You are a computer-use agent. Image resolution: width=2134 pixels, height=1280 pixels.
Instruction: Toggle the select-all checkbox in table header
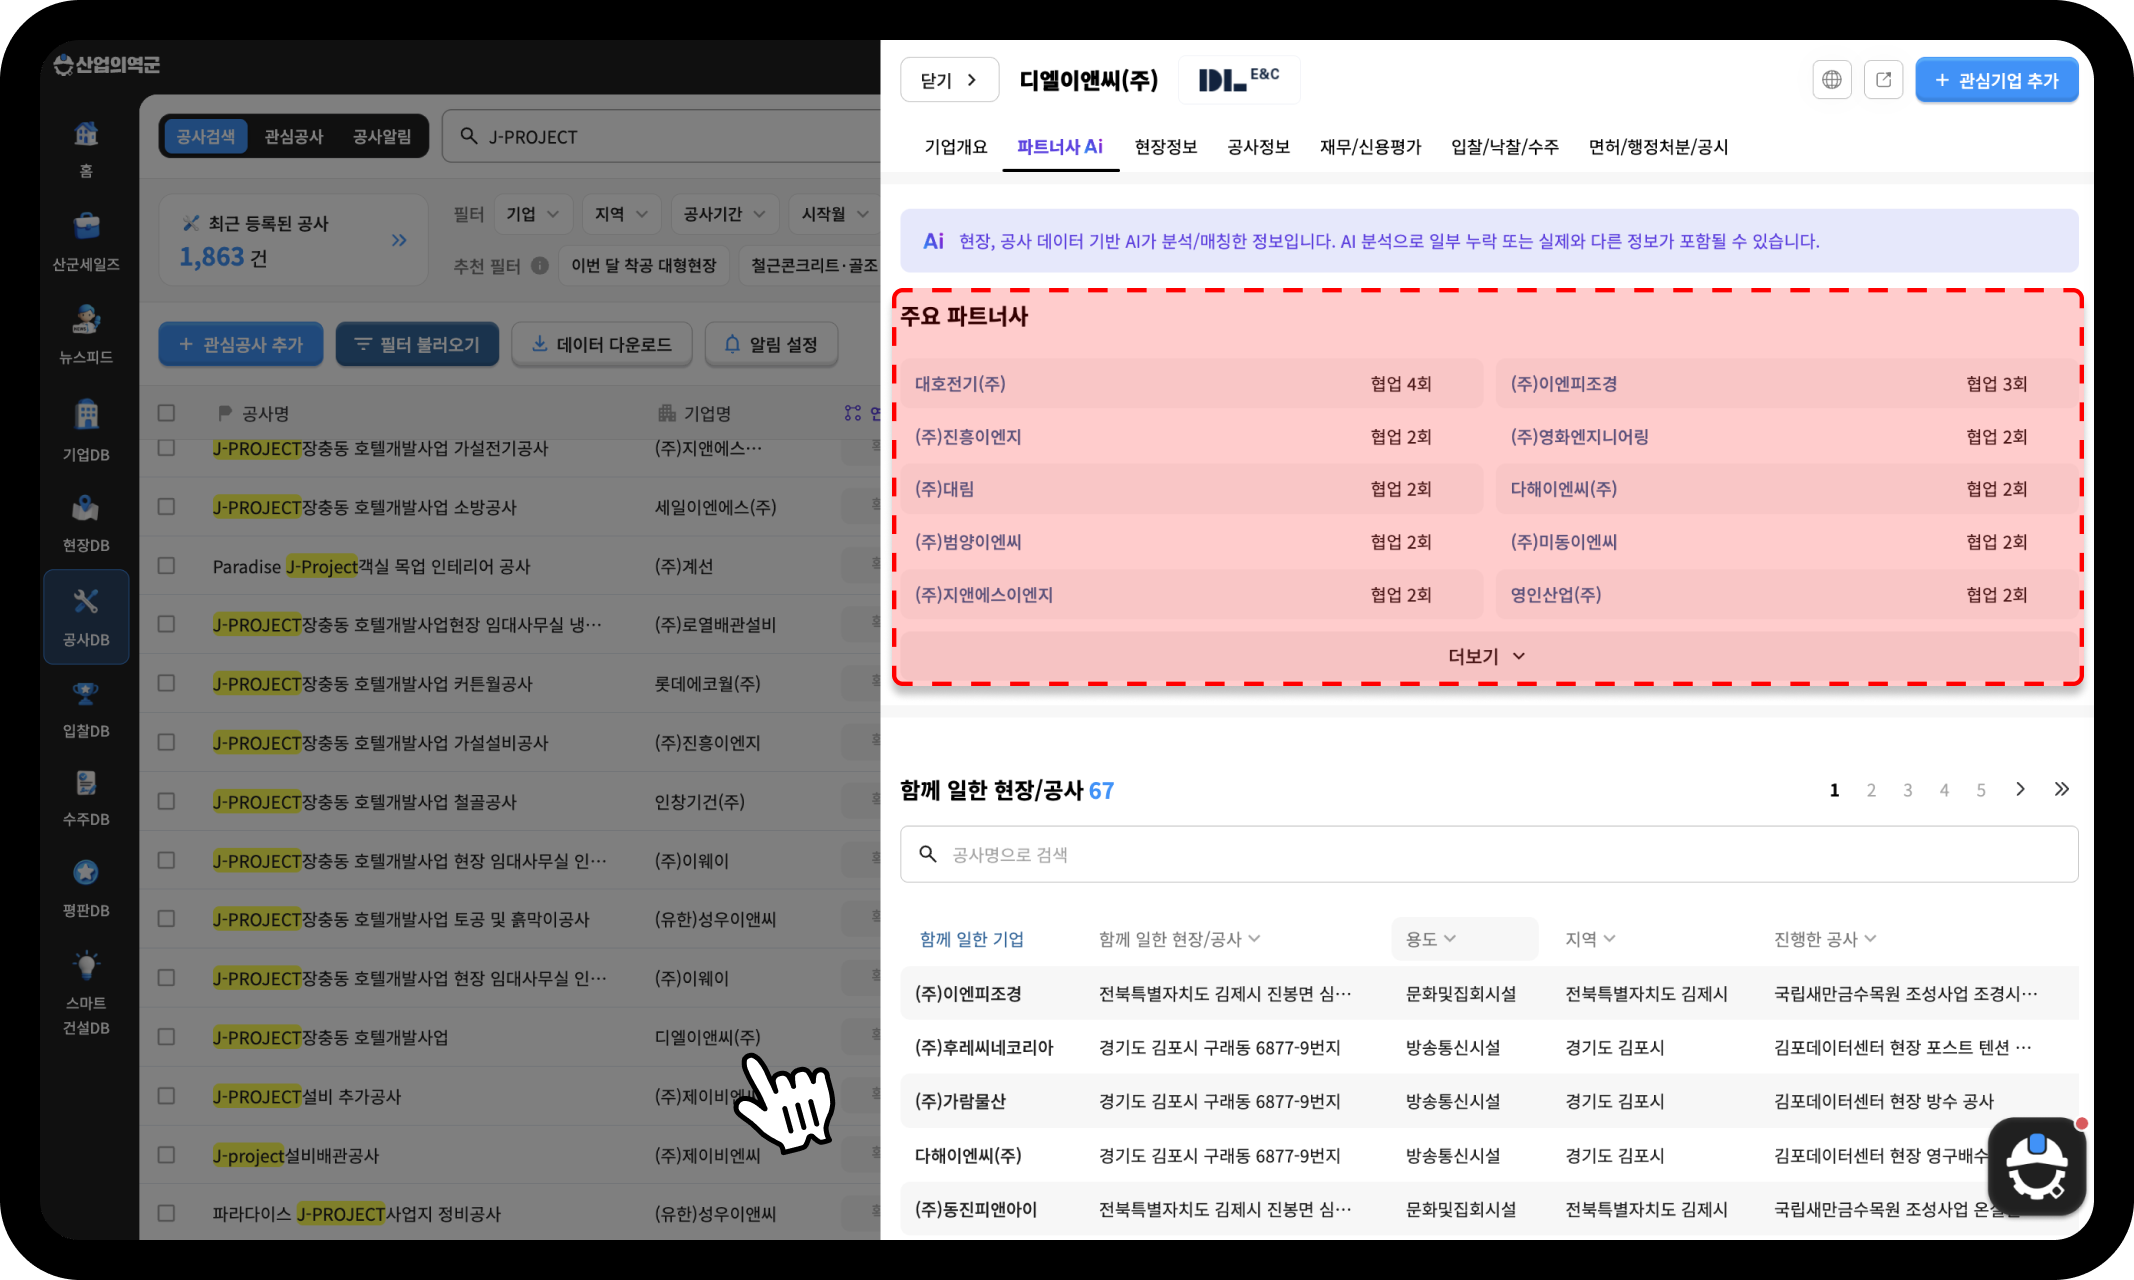coord(166,413)
